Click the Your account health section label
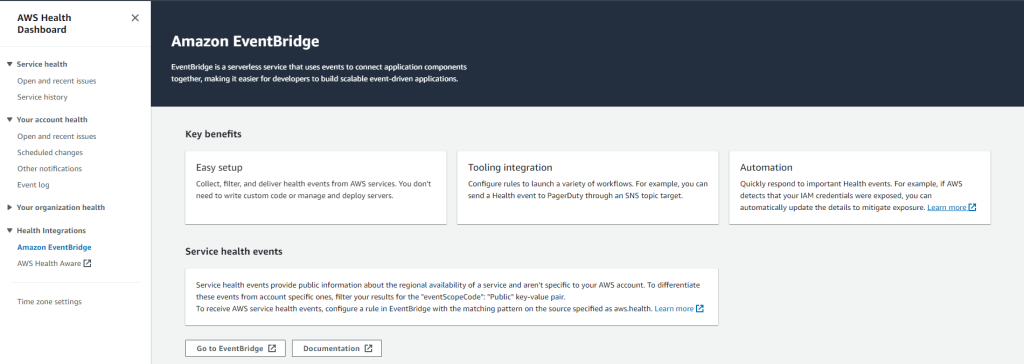 [x=52, y=120]
